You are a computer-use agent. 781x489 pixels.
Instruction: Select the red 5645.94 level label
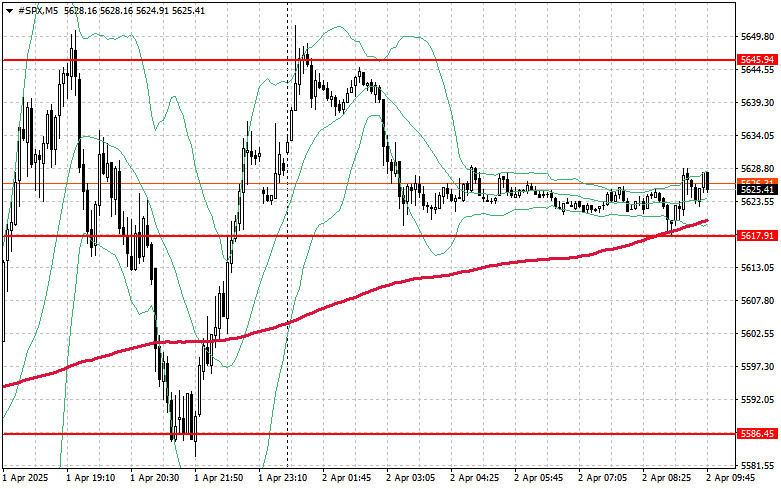(x=757, y=60)
